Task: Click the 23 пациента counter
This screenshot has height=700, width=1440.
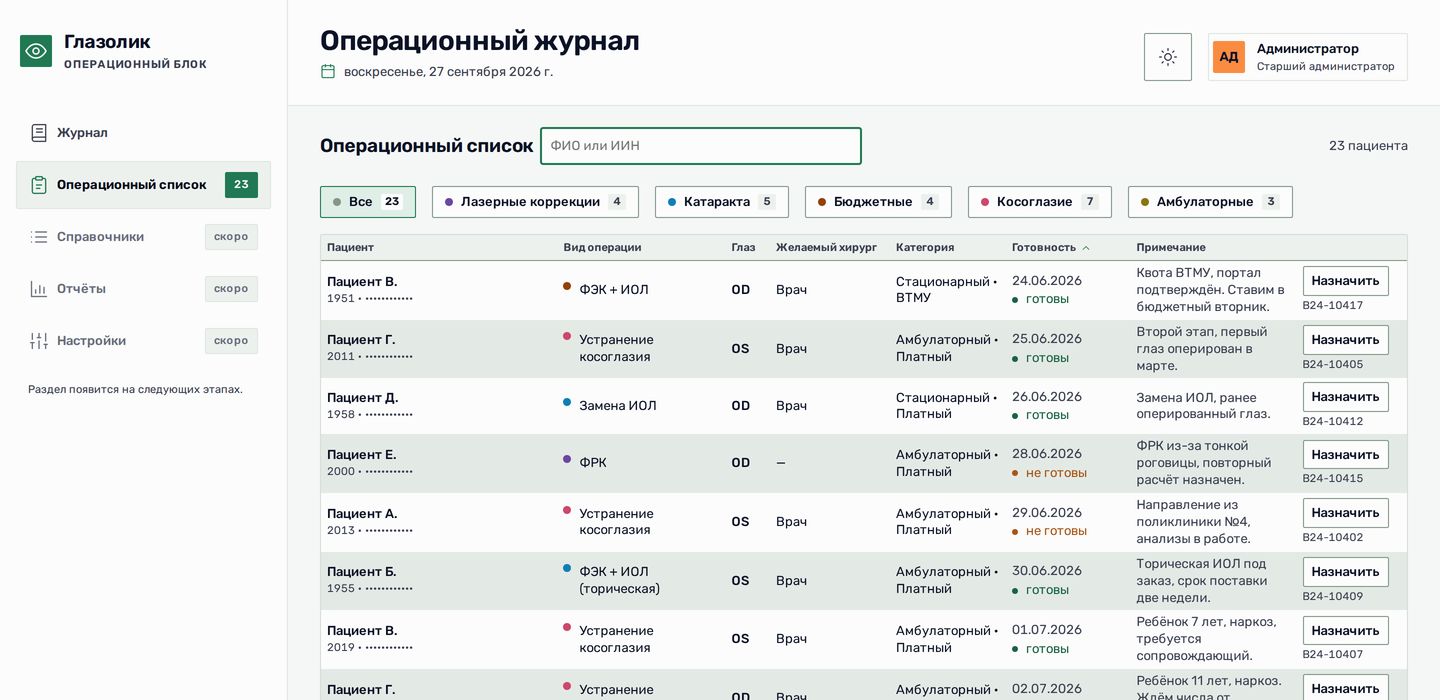Action: point(1368,146)
